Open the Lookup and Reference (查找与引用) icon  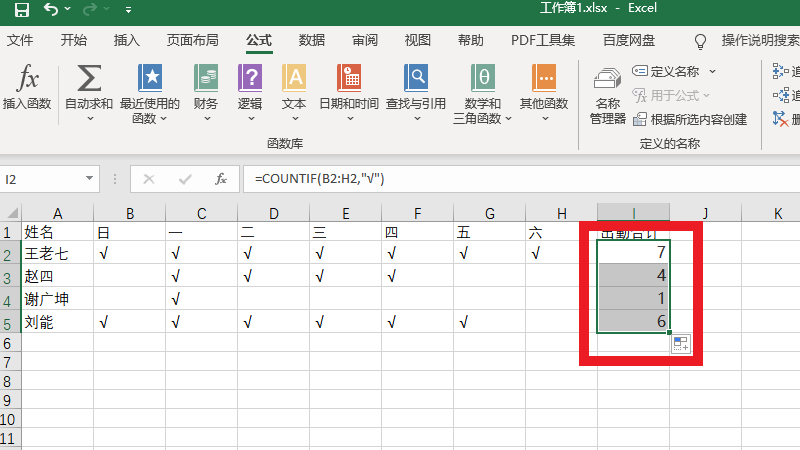tap(416, 80)
